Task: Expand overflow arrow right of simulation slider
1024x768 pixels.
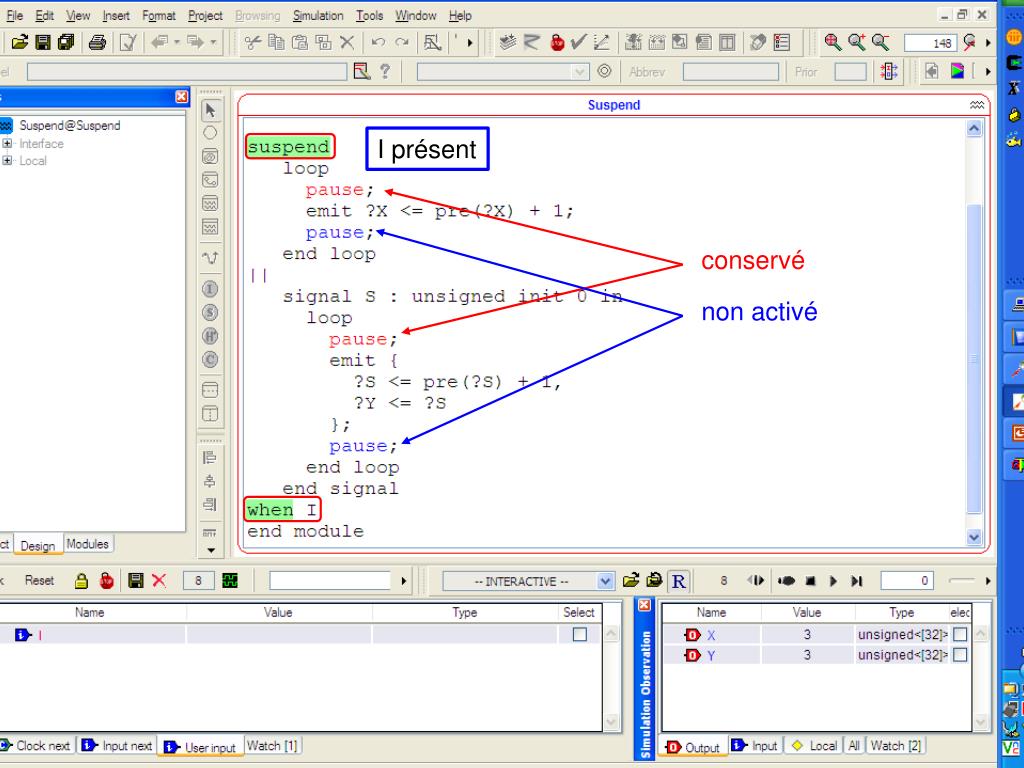Action: tap(988, 581)
